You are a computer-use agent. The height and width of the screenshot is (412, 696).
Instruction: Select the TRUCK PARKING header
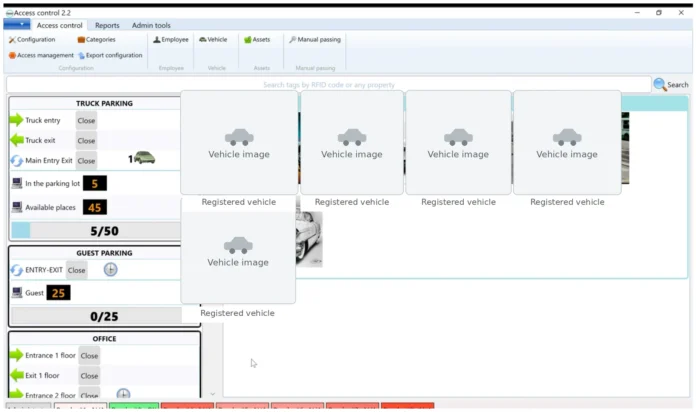tap(104, 103)
